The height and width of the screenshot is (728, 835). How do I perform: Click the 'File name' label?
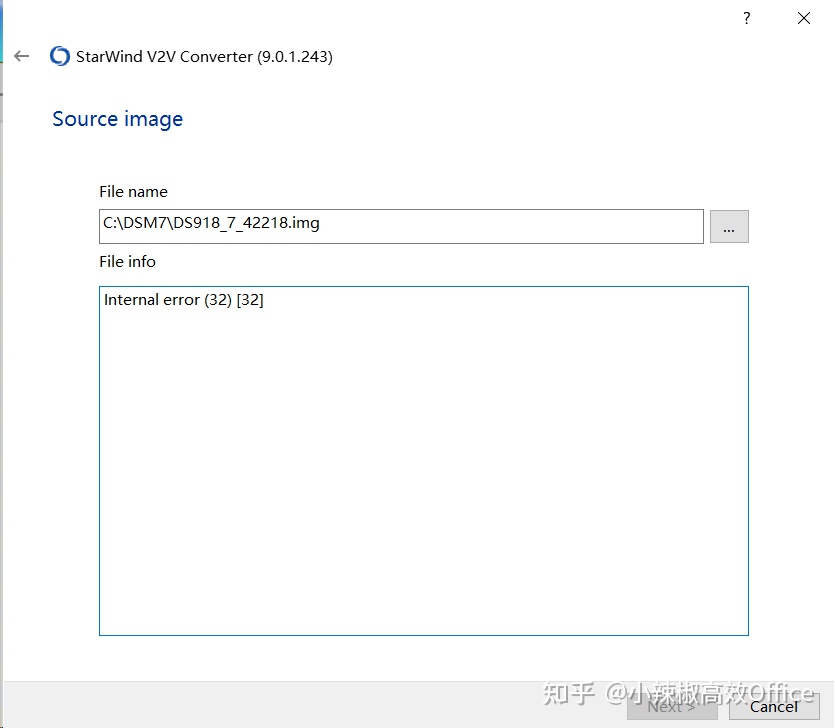133,192
